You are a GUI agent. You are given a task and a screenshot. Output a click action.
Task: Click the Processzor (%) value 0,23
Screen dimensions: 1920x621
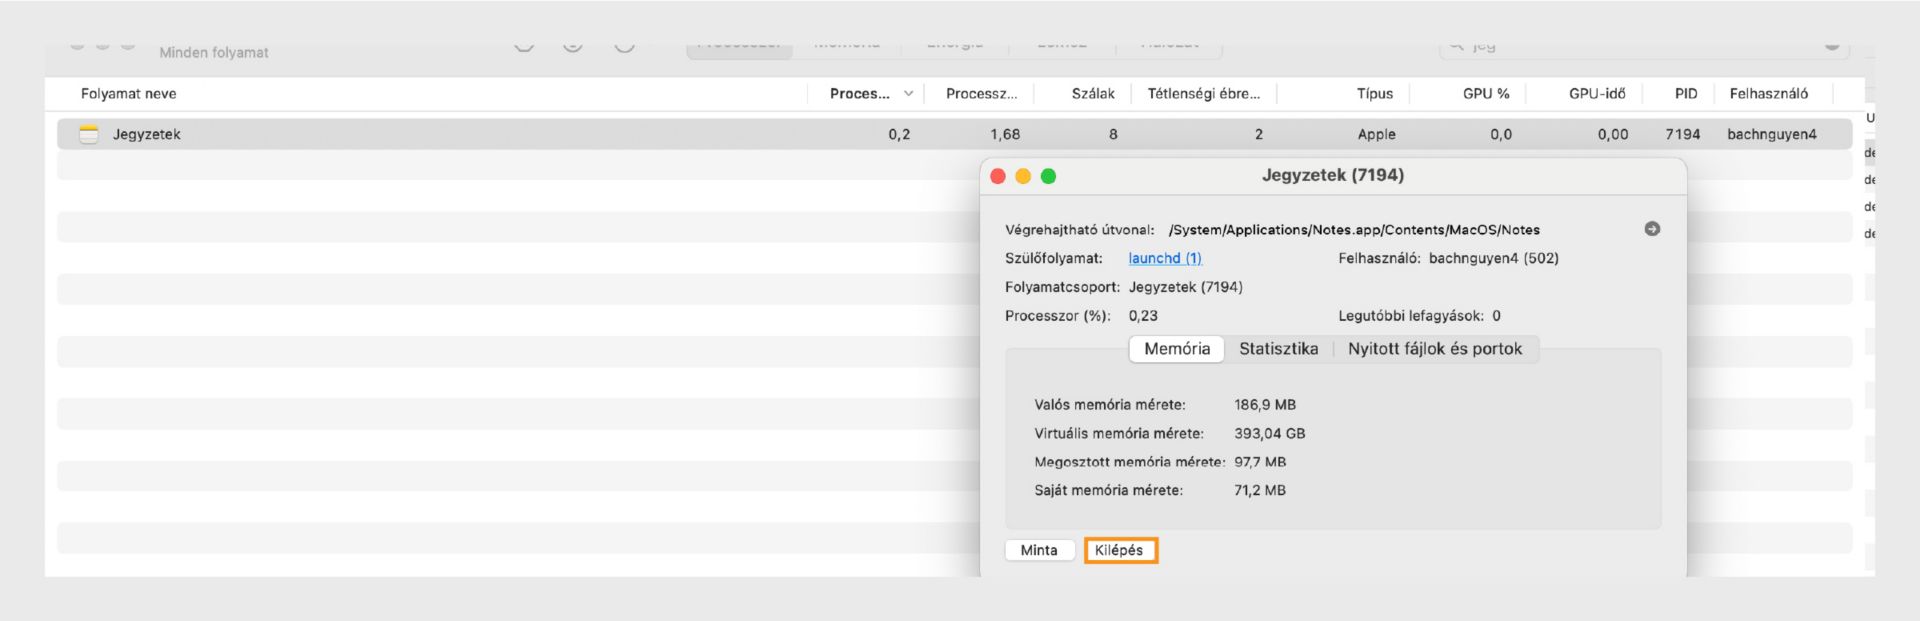1143,316
